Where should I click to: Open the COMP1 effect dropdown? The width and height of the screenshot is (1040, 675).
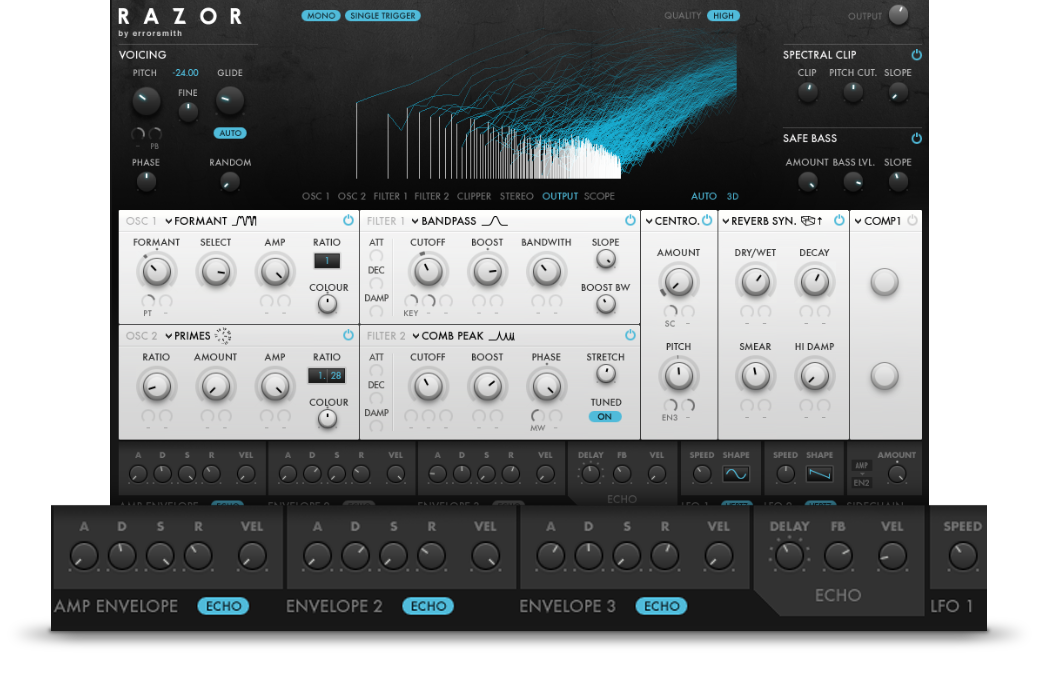(x=878, y=221)
